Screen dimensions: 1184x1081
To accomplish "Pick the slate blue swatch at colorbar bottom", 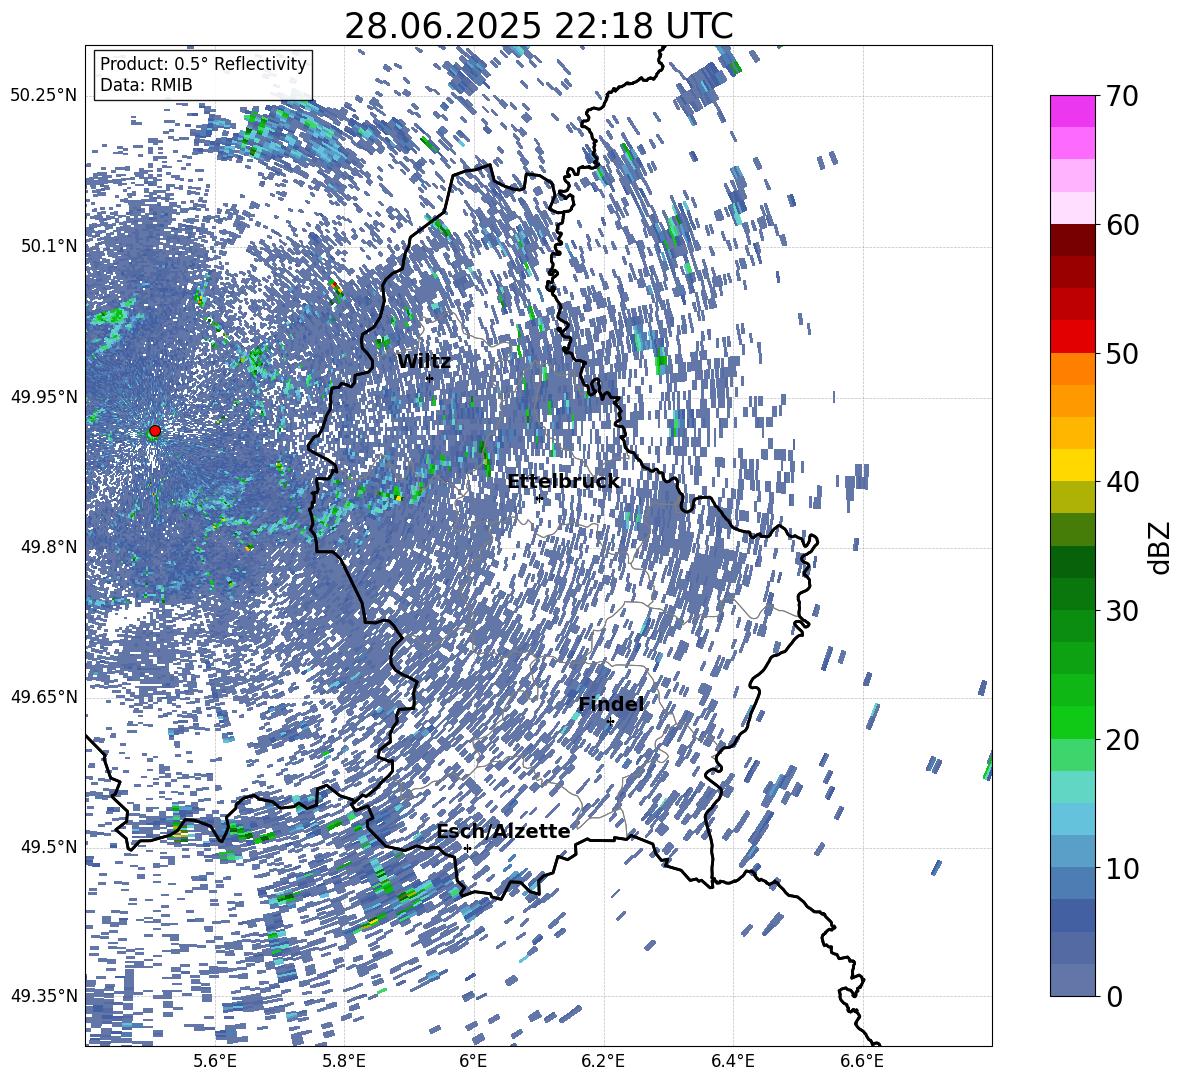I will pos(1072,980).
